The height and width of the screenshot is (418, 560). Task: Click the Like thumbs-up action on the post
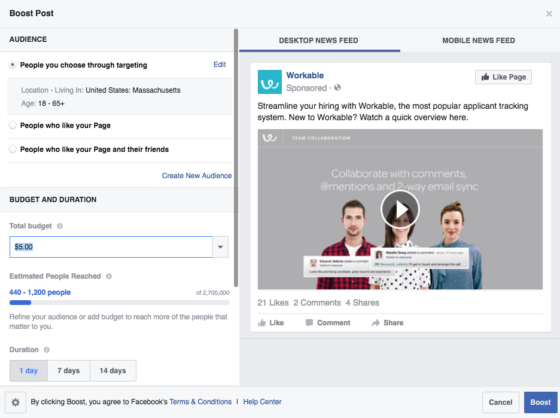[271, 323]
